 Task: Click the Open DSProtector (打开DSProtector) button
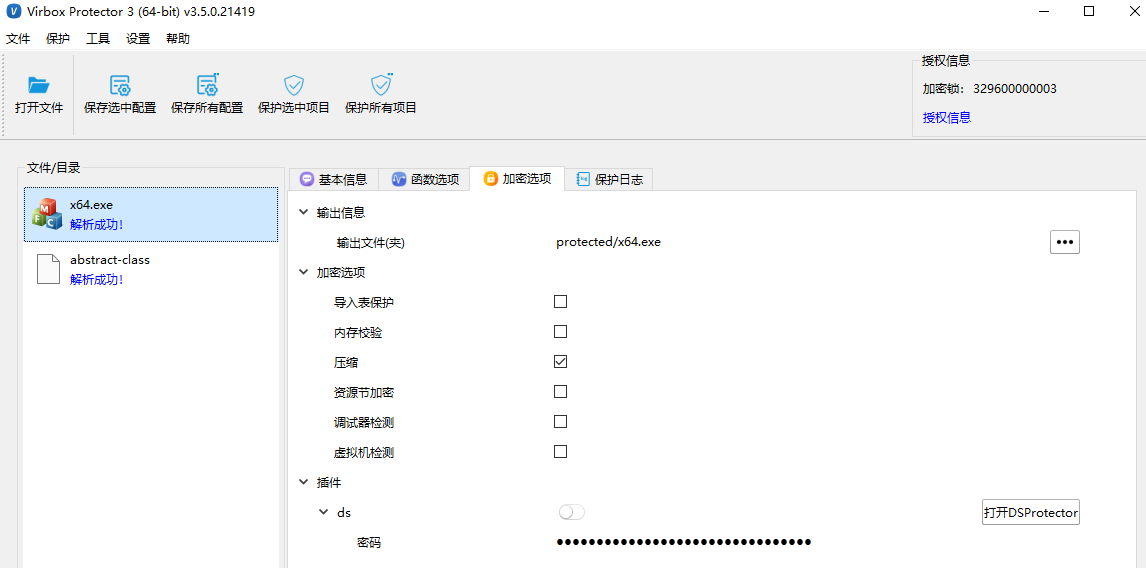tap(1031, 512)
